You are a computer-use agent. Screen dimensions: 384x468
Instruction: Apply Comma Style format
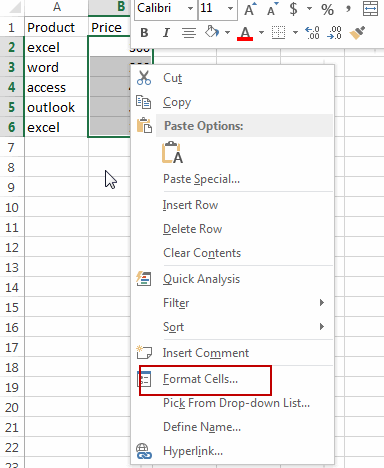click(348, 9)
